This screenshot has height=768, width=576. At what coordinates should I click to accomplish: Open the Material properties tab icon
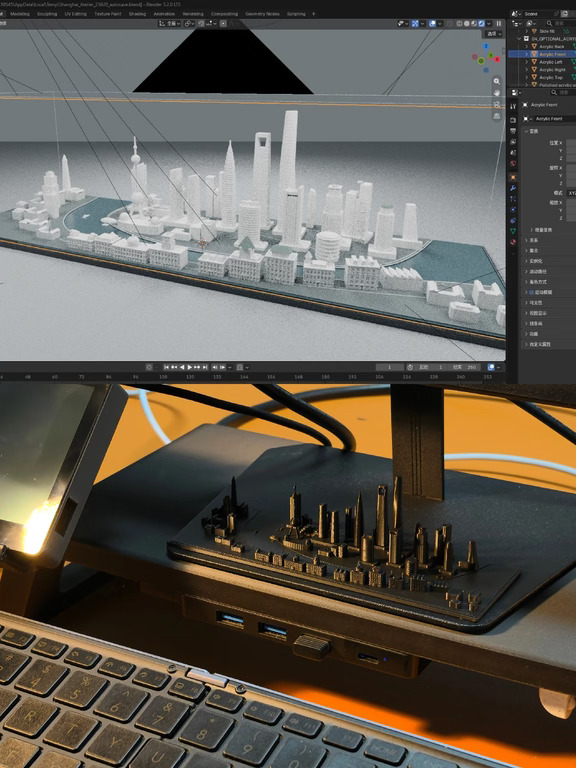tap(513, 242)
